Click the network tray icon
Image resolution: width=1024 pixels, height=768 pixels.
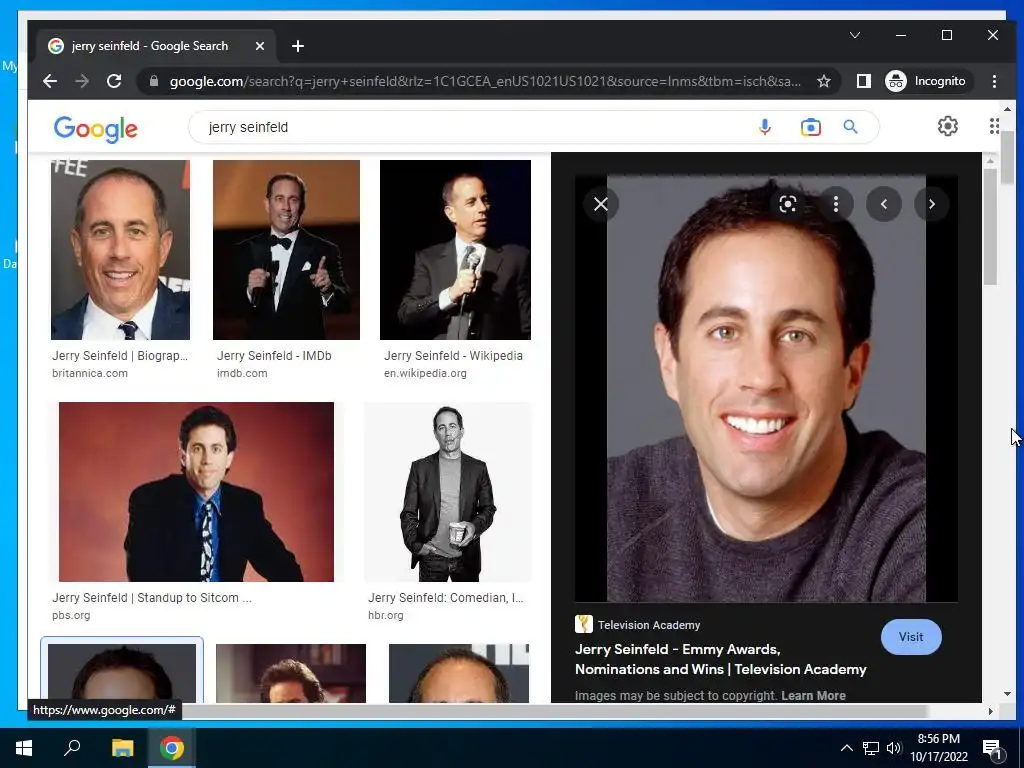(x=871, y=748)
